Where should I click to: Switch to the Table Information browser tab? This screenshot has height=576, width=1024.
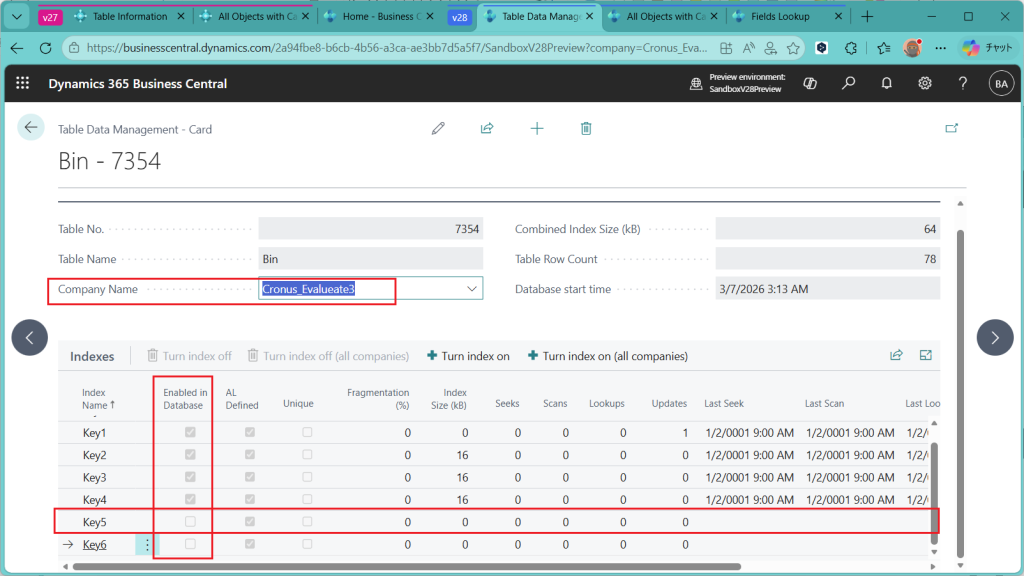pyautogui.click(x=128, y=17)
